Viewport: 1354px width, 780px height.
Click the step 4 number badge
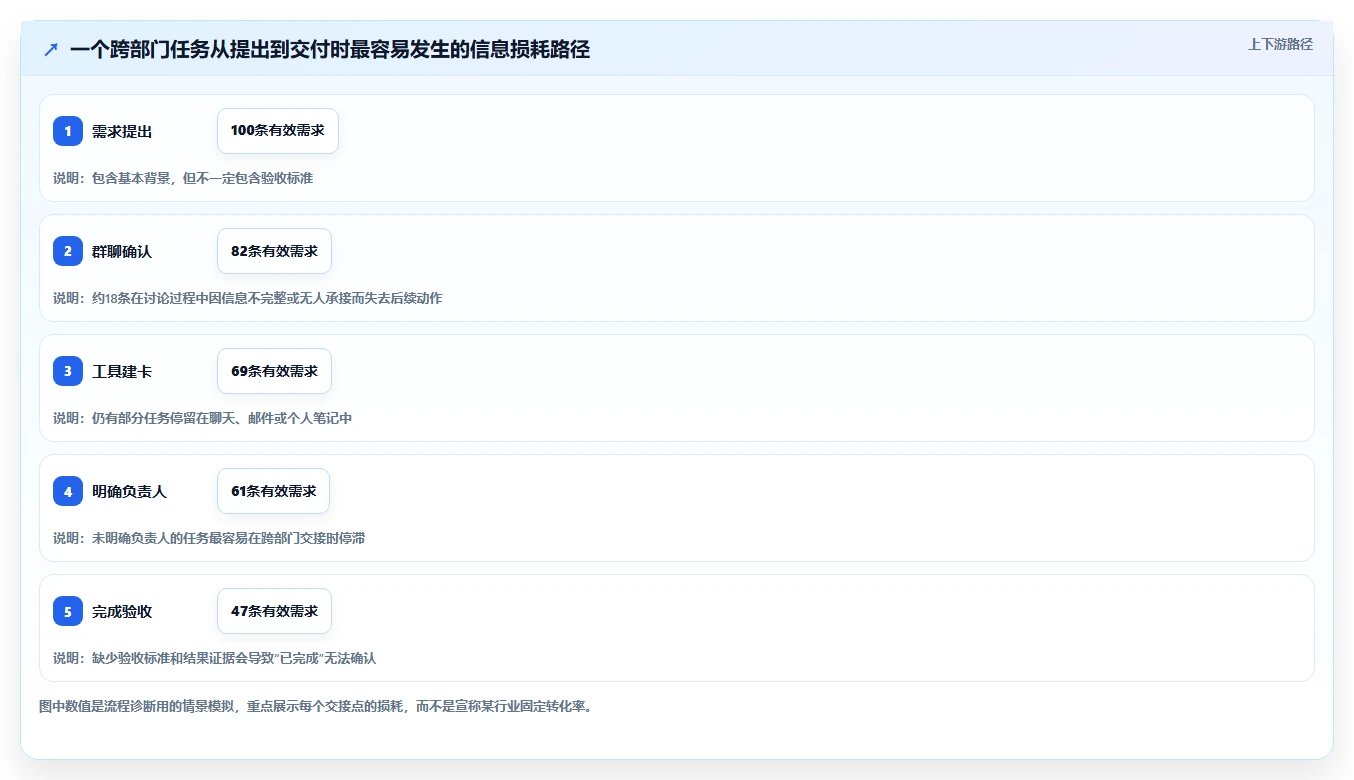(68, 491)
